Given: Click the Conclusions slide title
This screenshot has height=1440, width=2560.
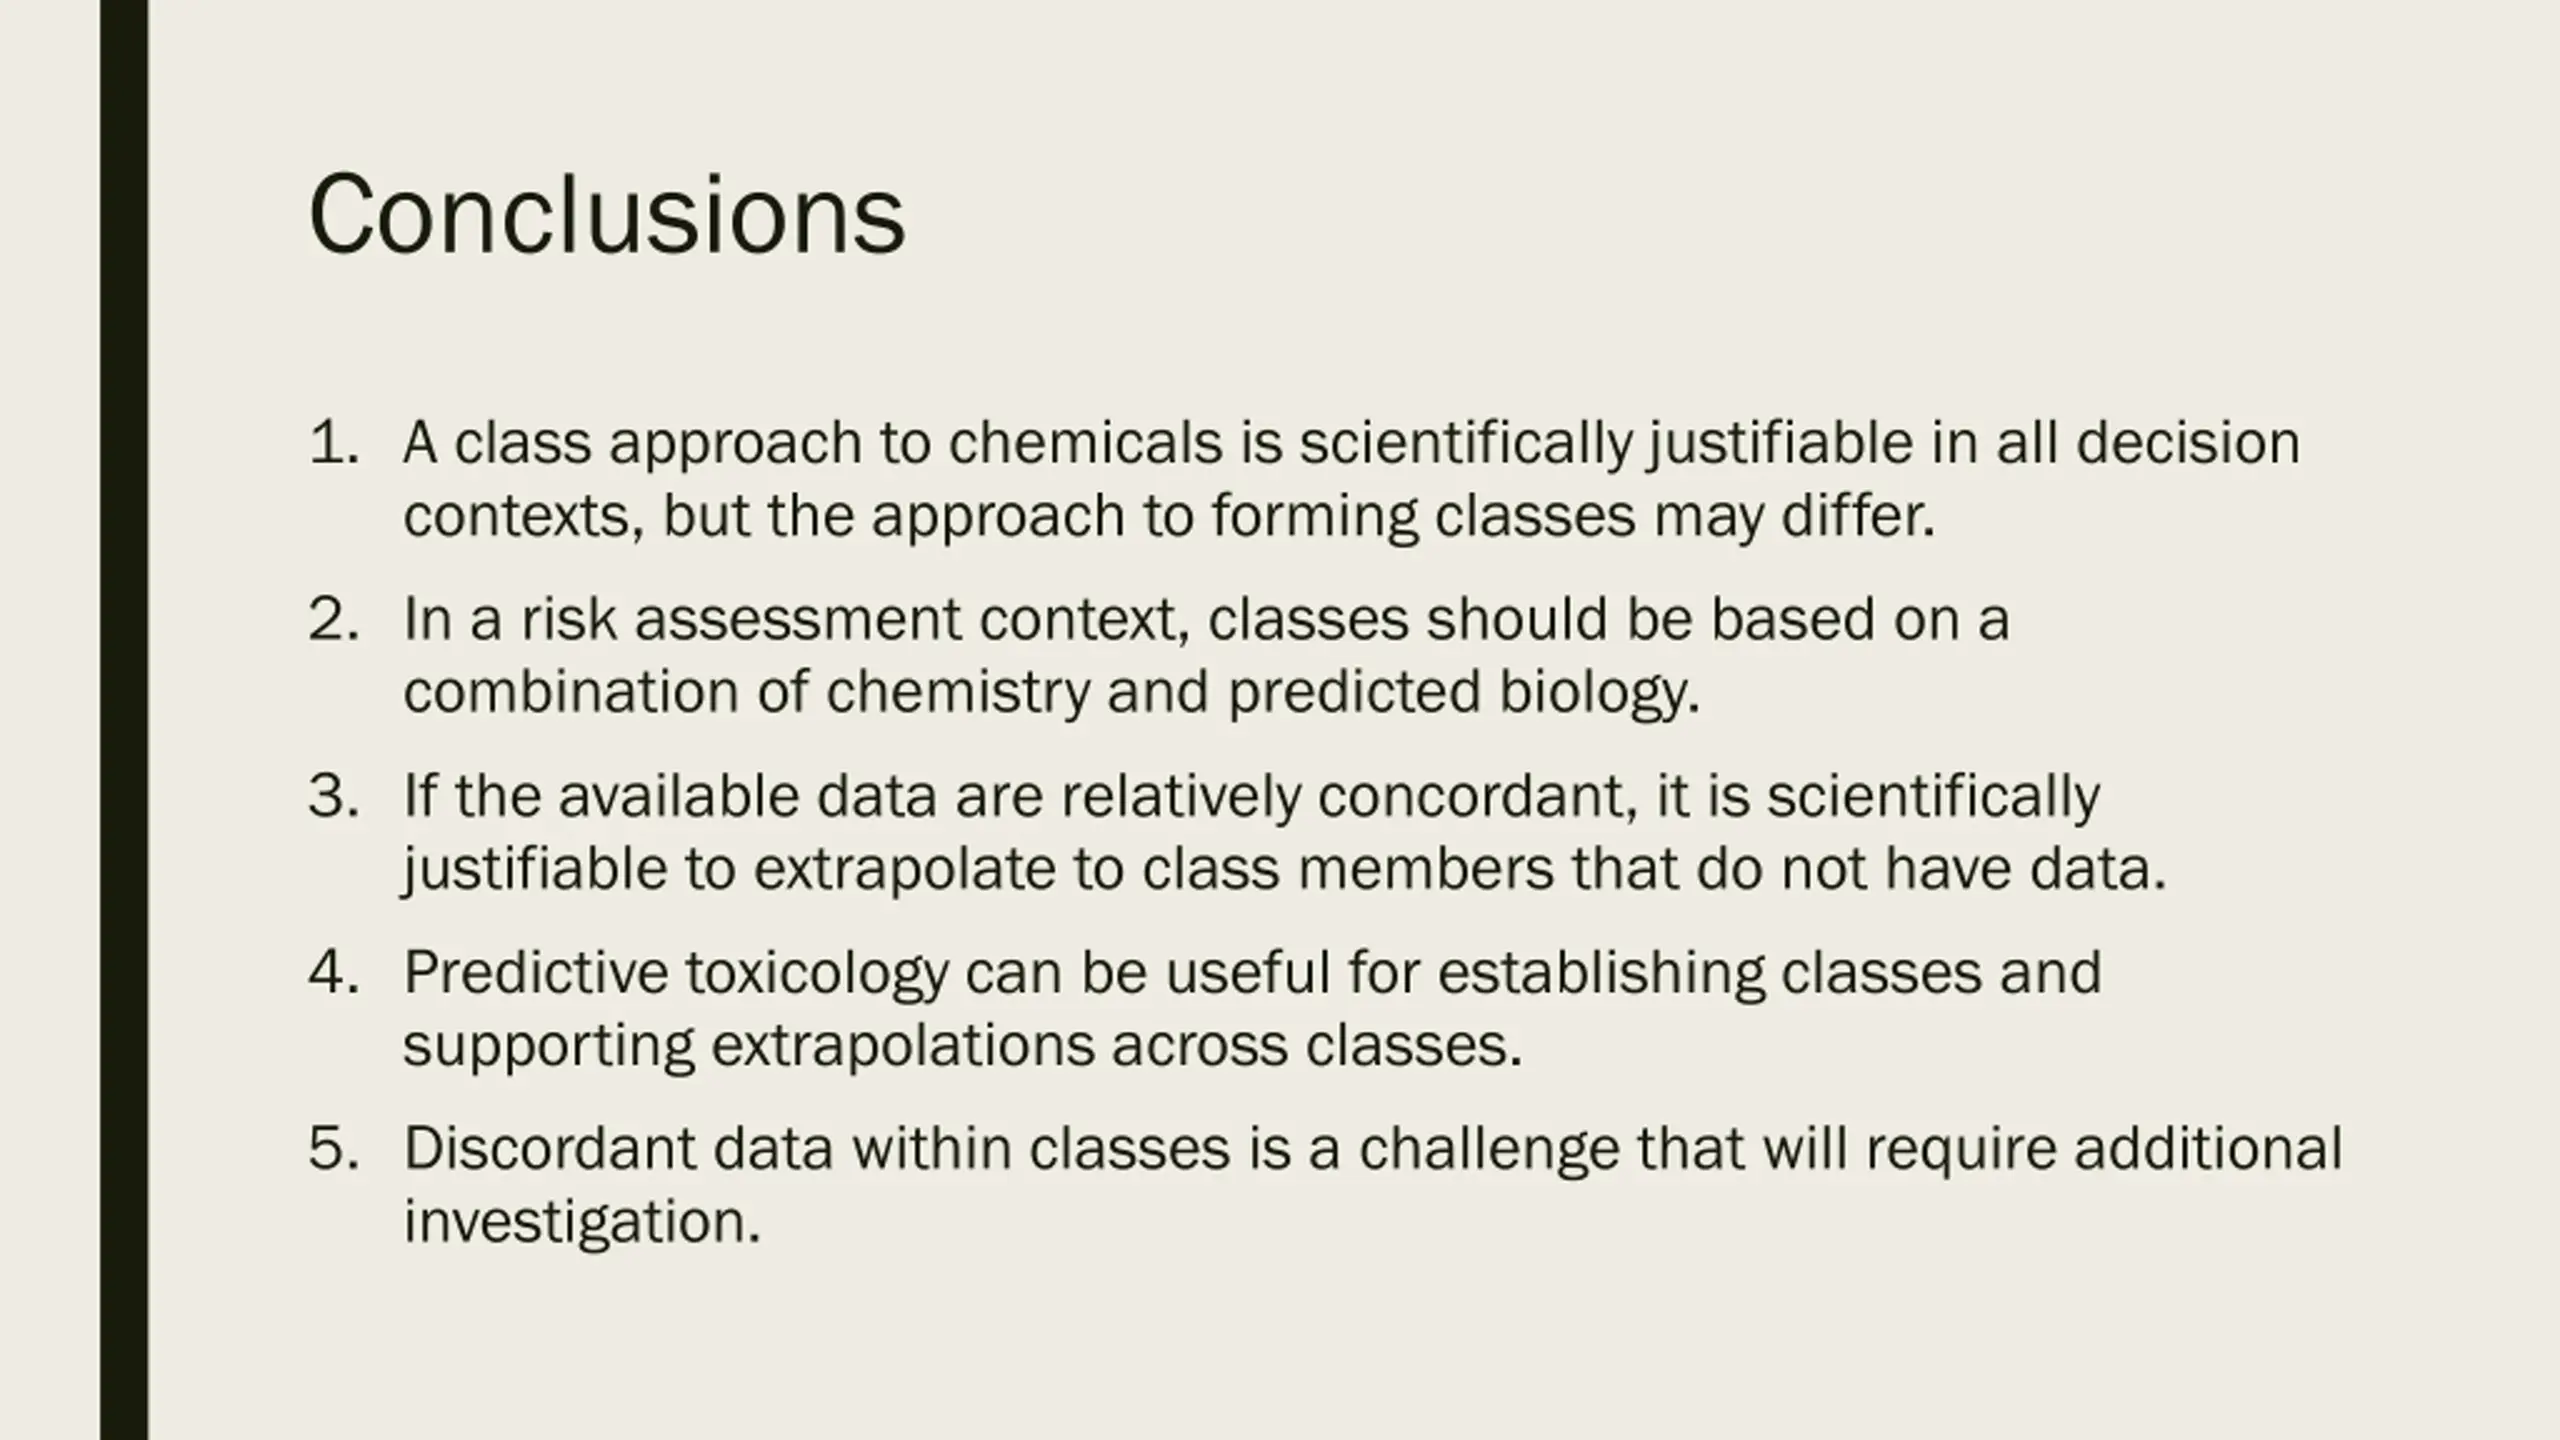Looking at the screenshot, I should pos(607,214).
